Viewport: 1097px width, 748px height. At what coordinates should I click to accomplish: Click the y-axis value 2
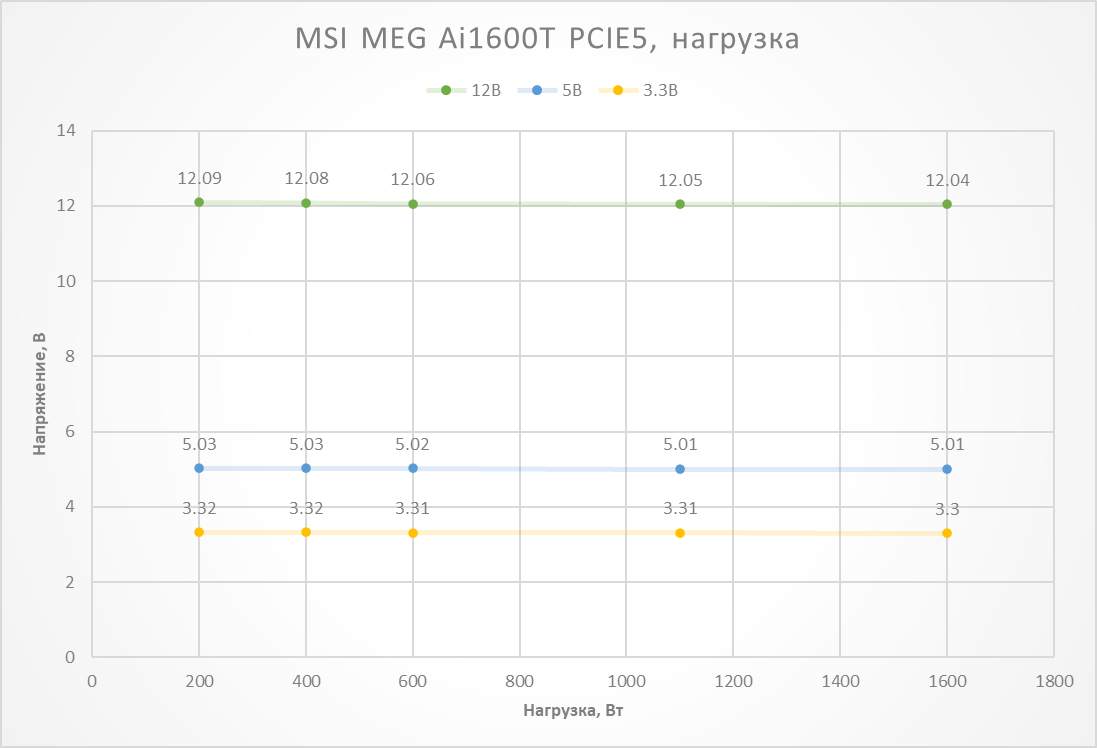tap(70, 582)
